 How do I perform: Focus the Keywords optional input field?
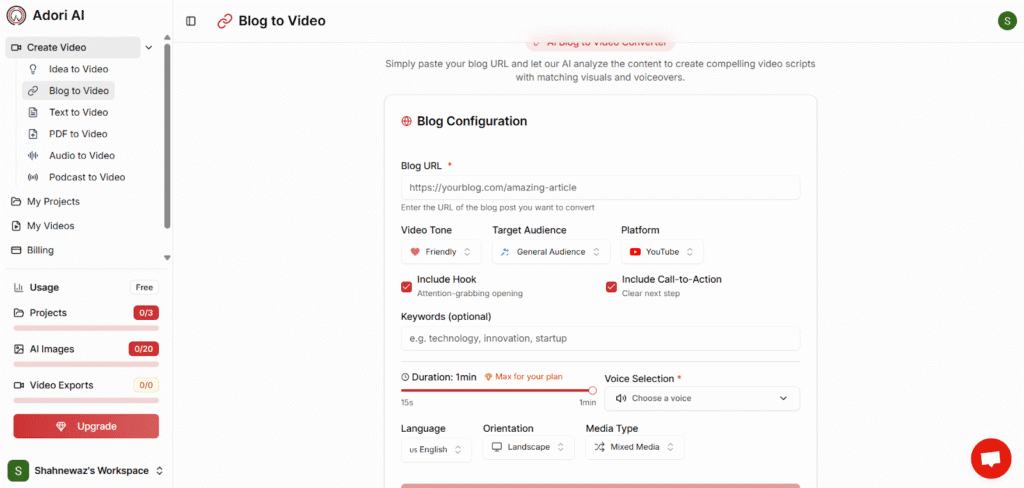coord(600,339)
